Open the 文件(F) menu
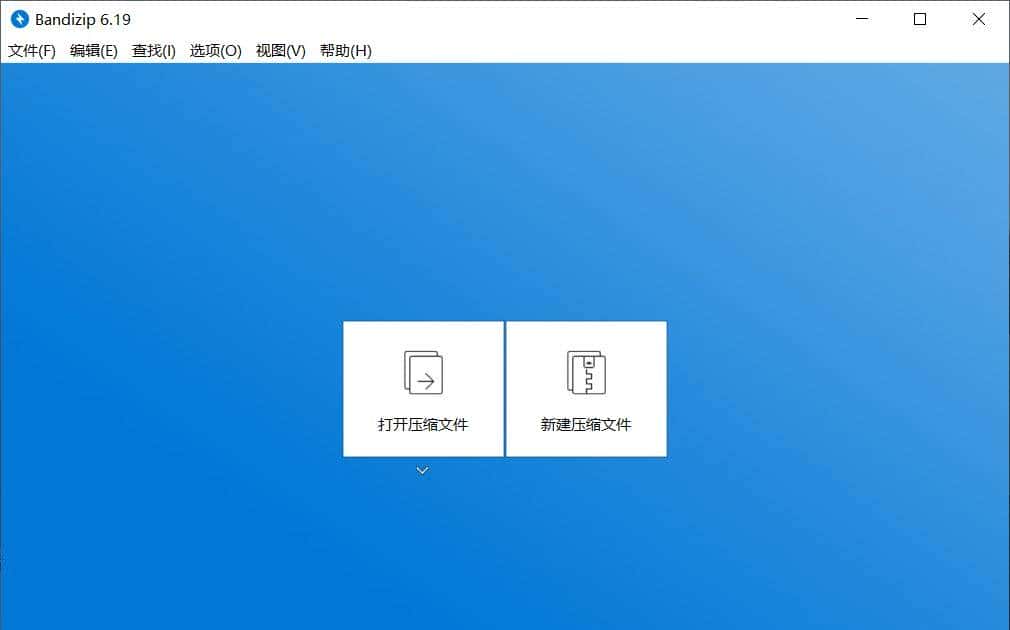This screenshot has height=630, width=1010. [31, 50]
